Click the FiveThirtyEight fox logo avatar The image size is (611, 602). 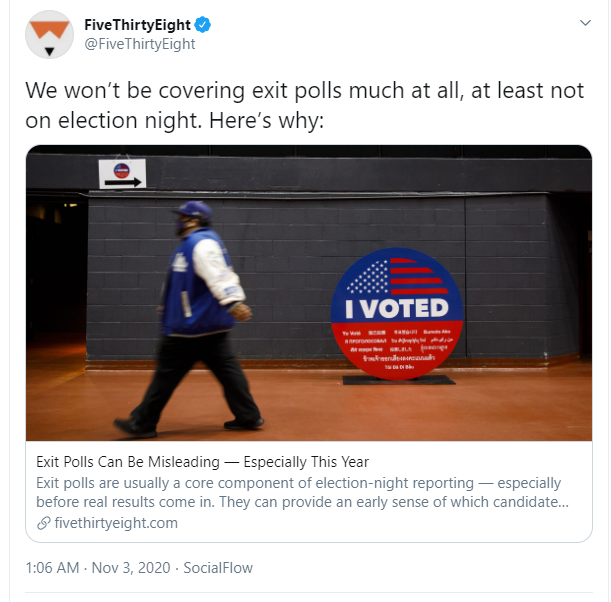tap(49, 35)
